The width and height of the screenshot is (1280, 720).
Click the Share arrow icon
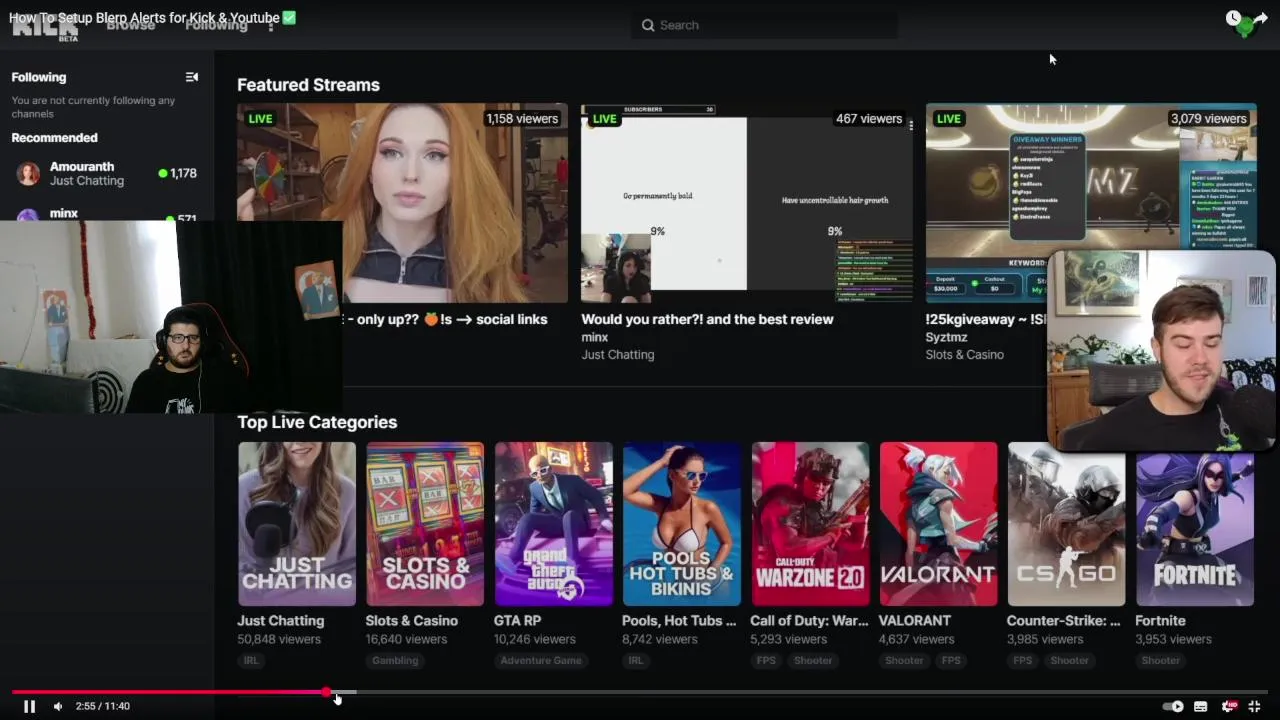click(x=1261, y=18)
